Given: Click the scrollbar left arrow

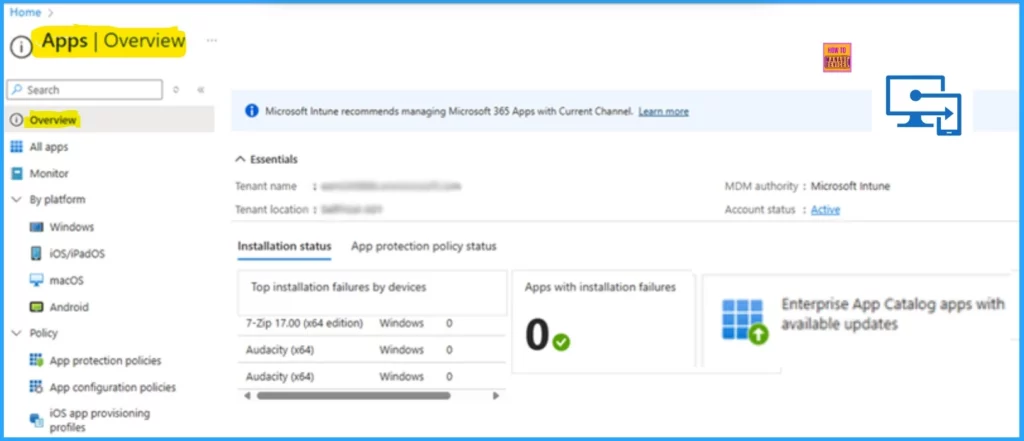Looking at the screenshot, I should point(248,395).
